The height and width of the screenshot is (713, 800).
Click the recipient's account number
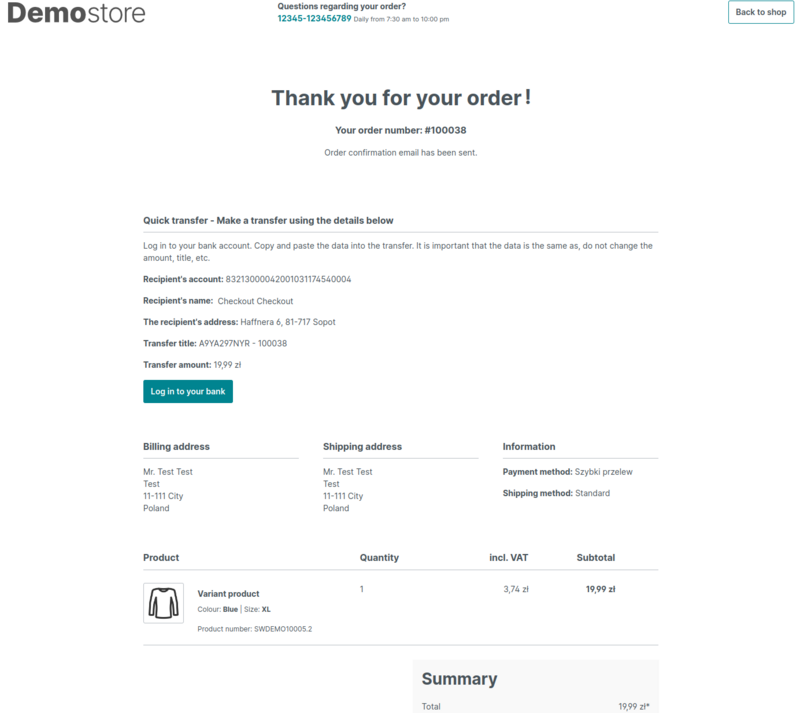tap(288, 279)
